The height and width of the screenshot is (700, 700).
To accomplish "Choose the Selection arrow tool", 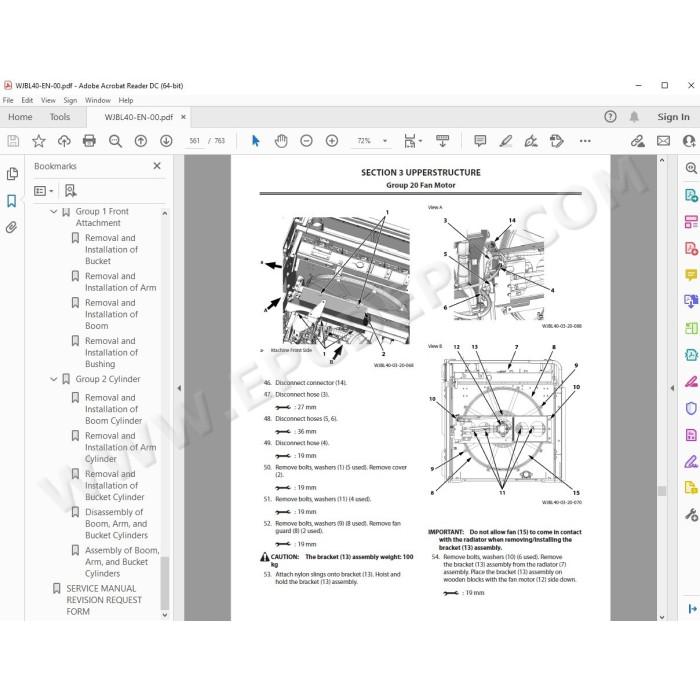I will point(255,141).
